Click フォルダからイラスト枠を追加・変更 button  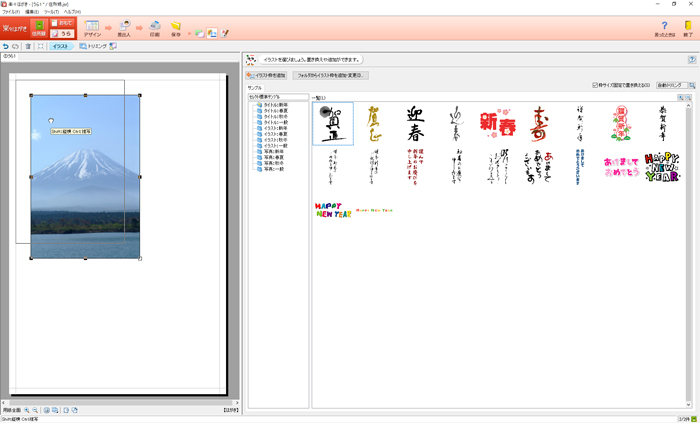(x=331, y=75)
